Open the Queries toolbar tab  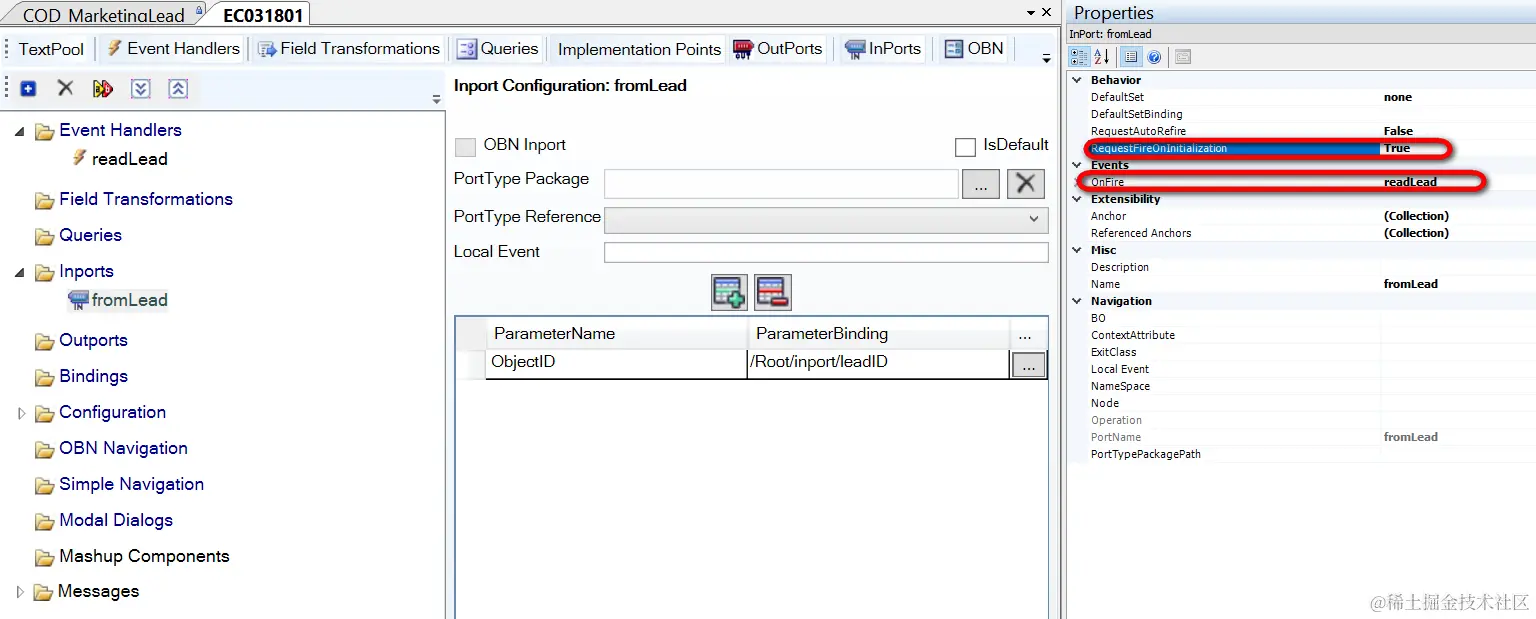click(x=498, y=48)
